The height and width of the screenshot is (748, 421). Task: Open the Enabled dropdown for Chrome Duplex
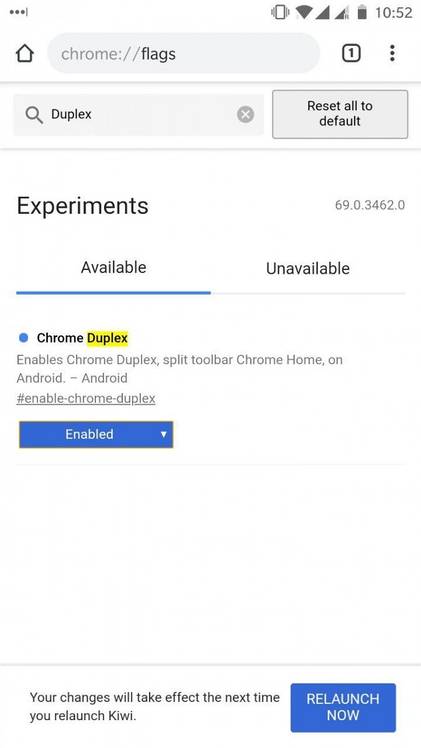pyautogui.click(x=96, y=434)
